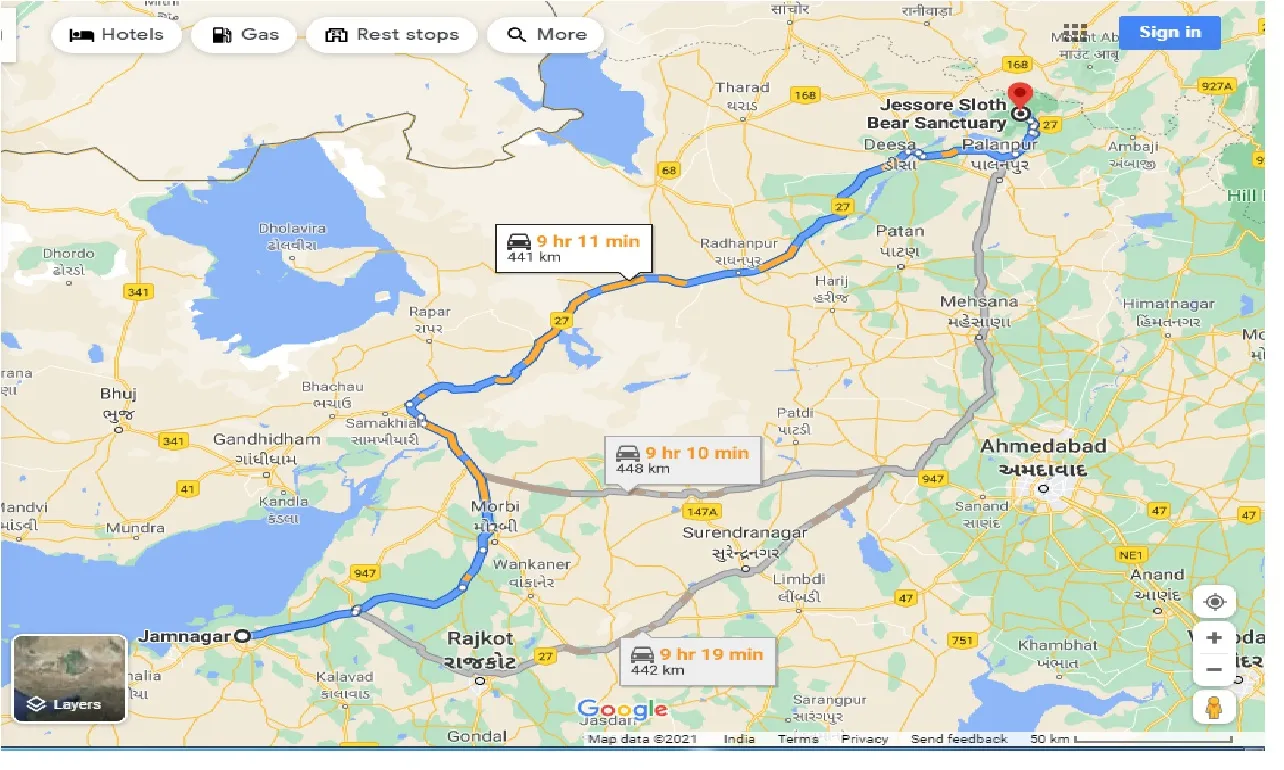
Task: Select the Street View pegman icon
Action: click(1215, 708)
